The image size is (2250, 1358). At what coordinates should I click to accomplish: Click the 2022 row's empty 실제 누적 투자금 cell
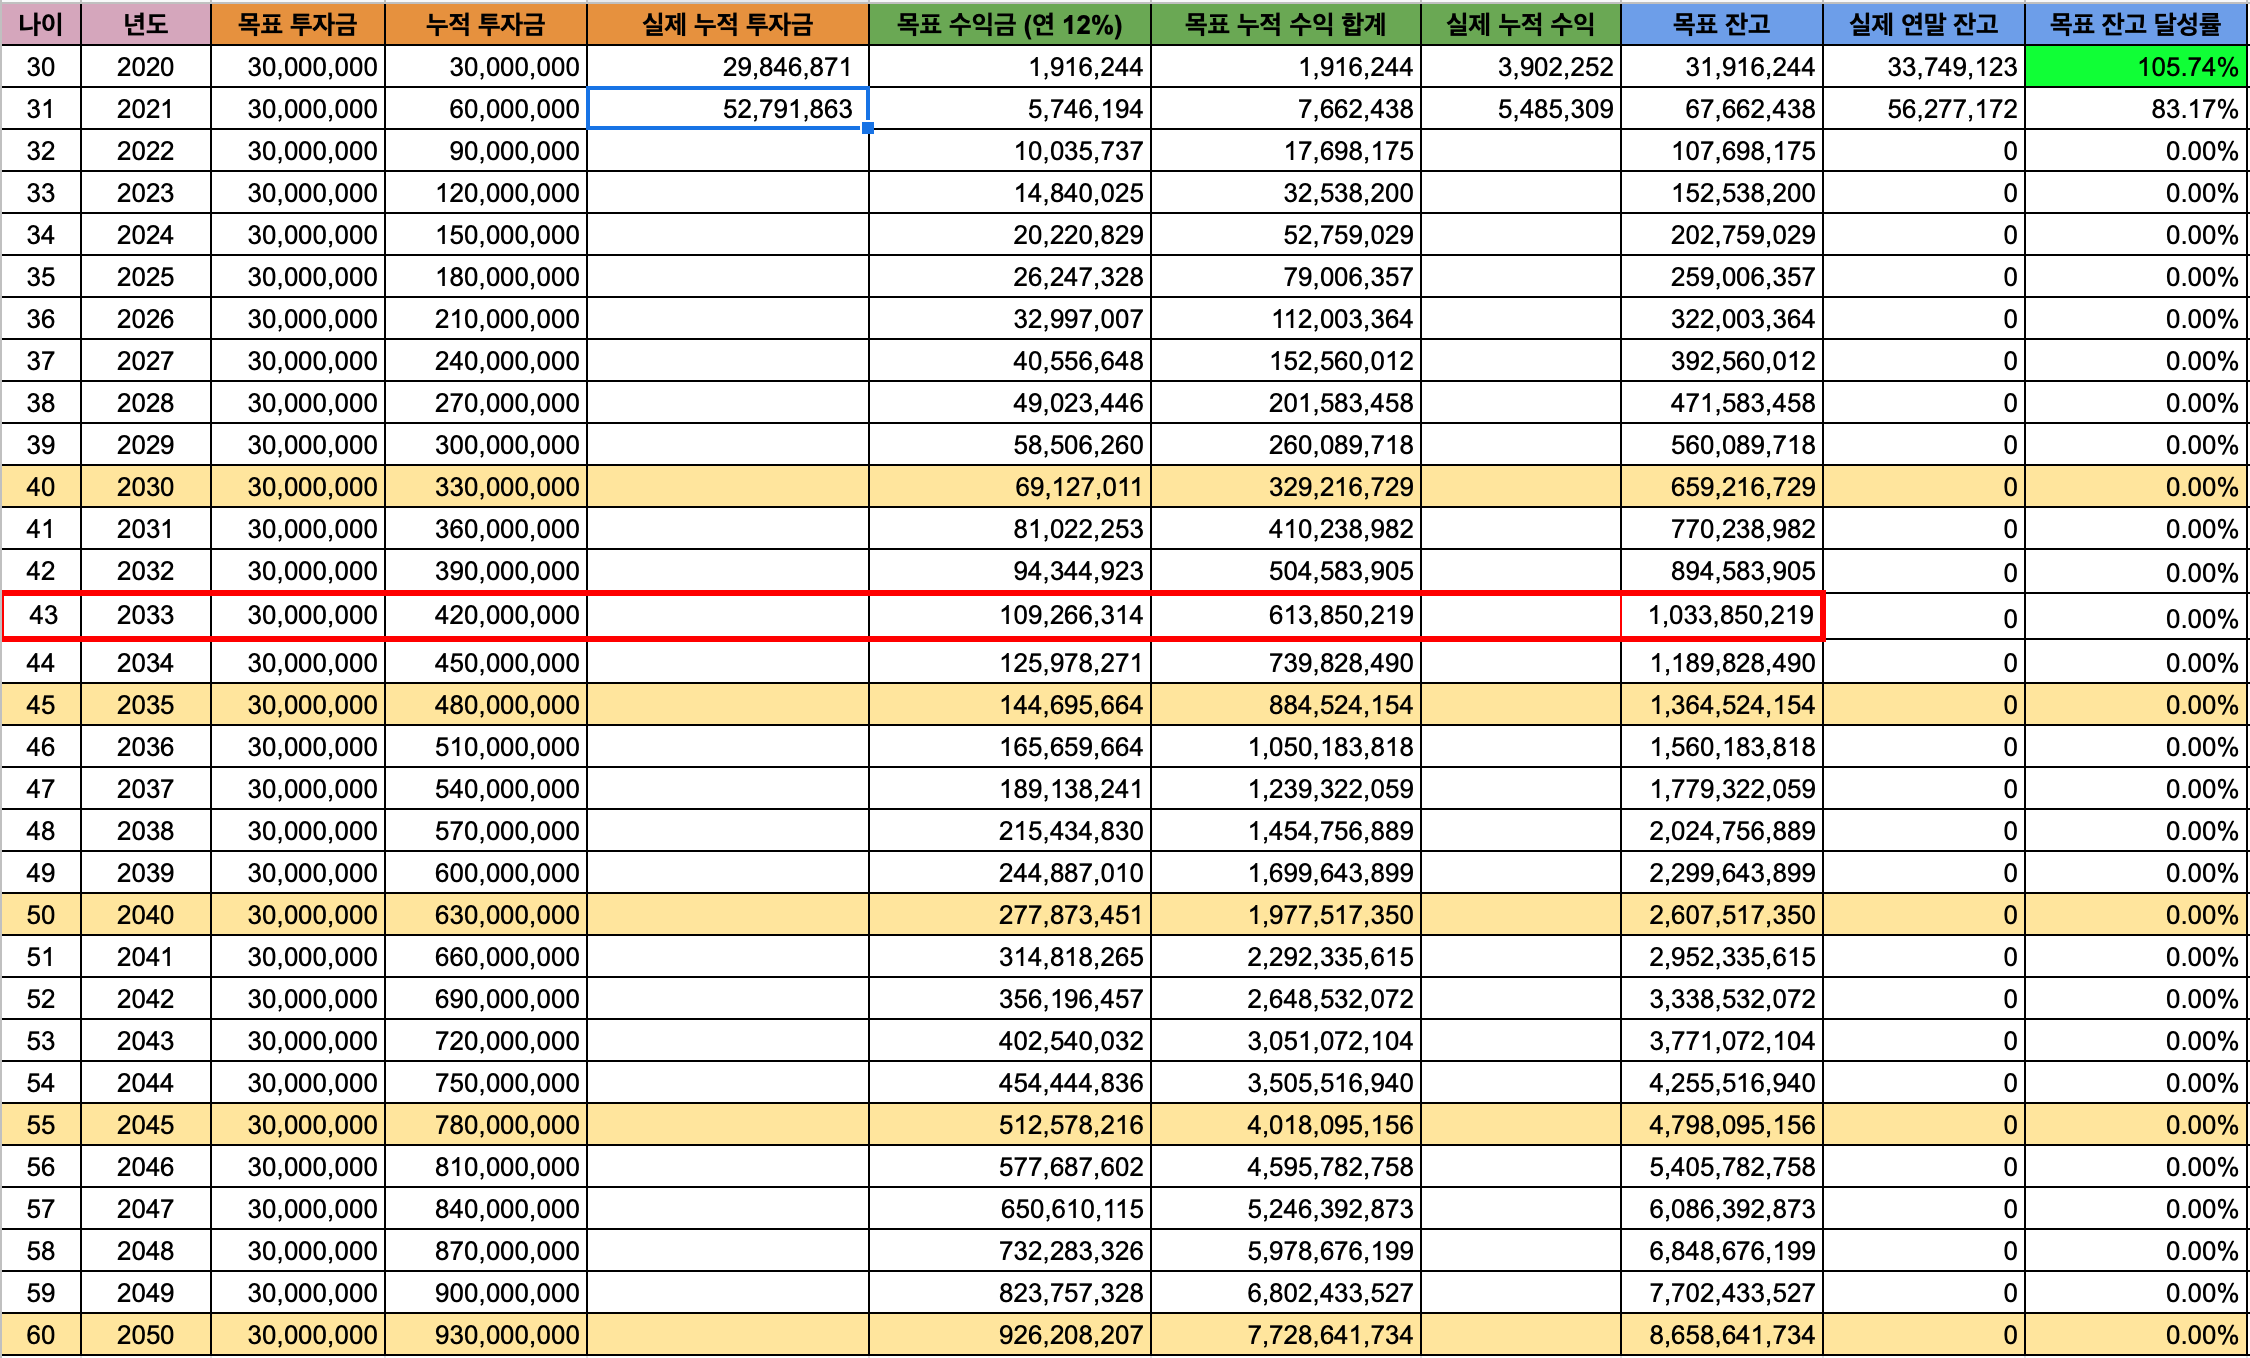(x=728, y=151)
